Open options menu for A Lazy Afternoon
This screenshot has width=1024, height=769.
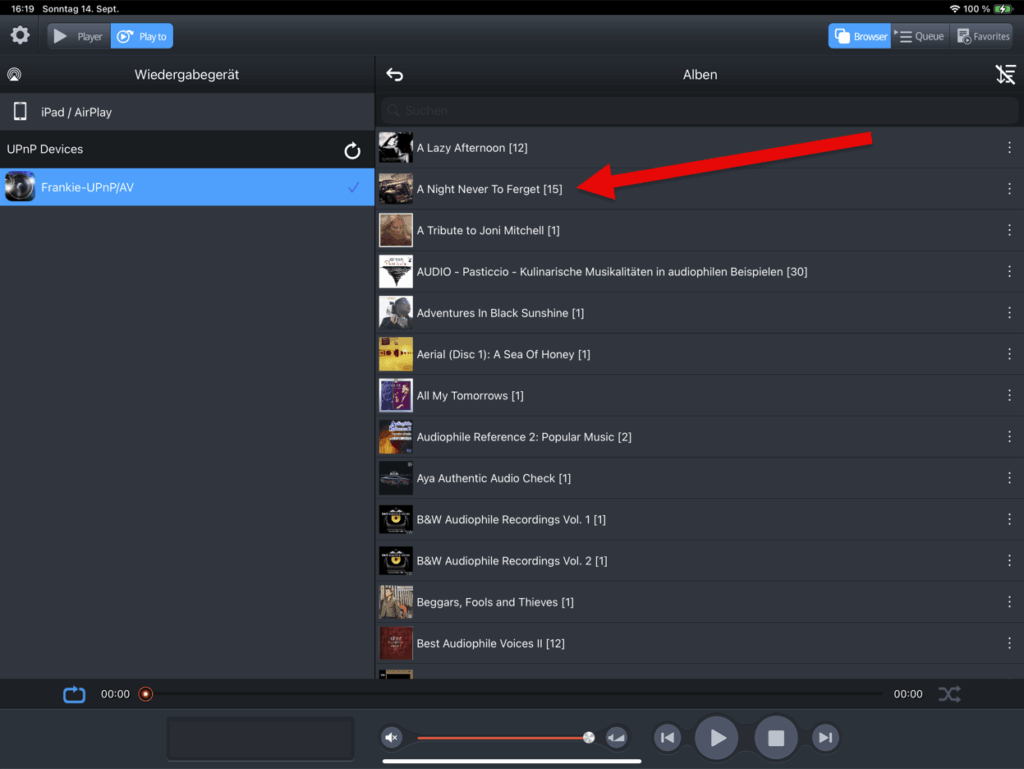[1009, 148]
